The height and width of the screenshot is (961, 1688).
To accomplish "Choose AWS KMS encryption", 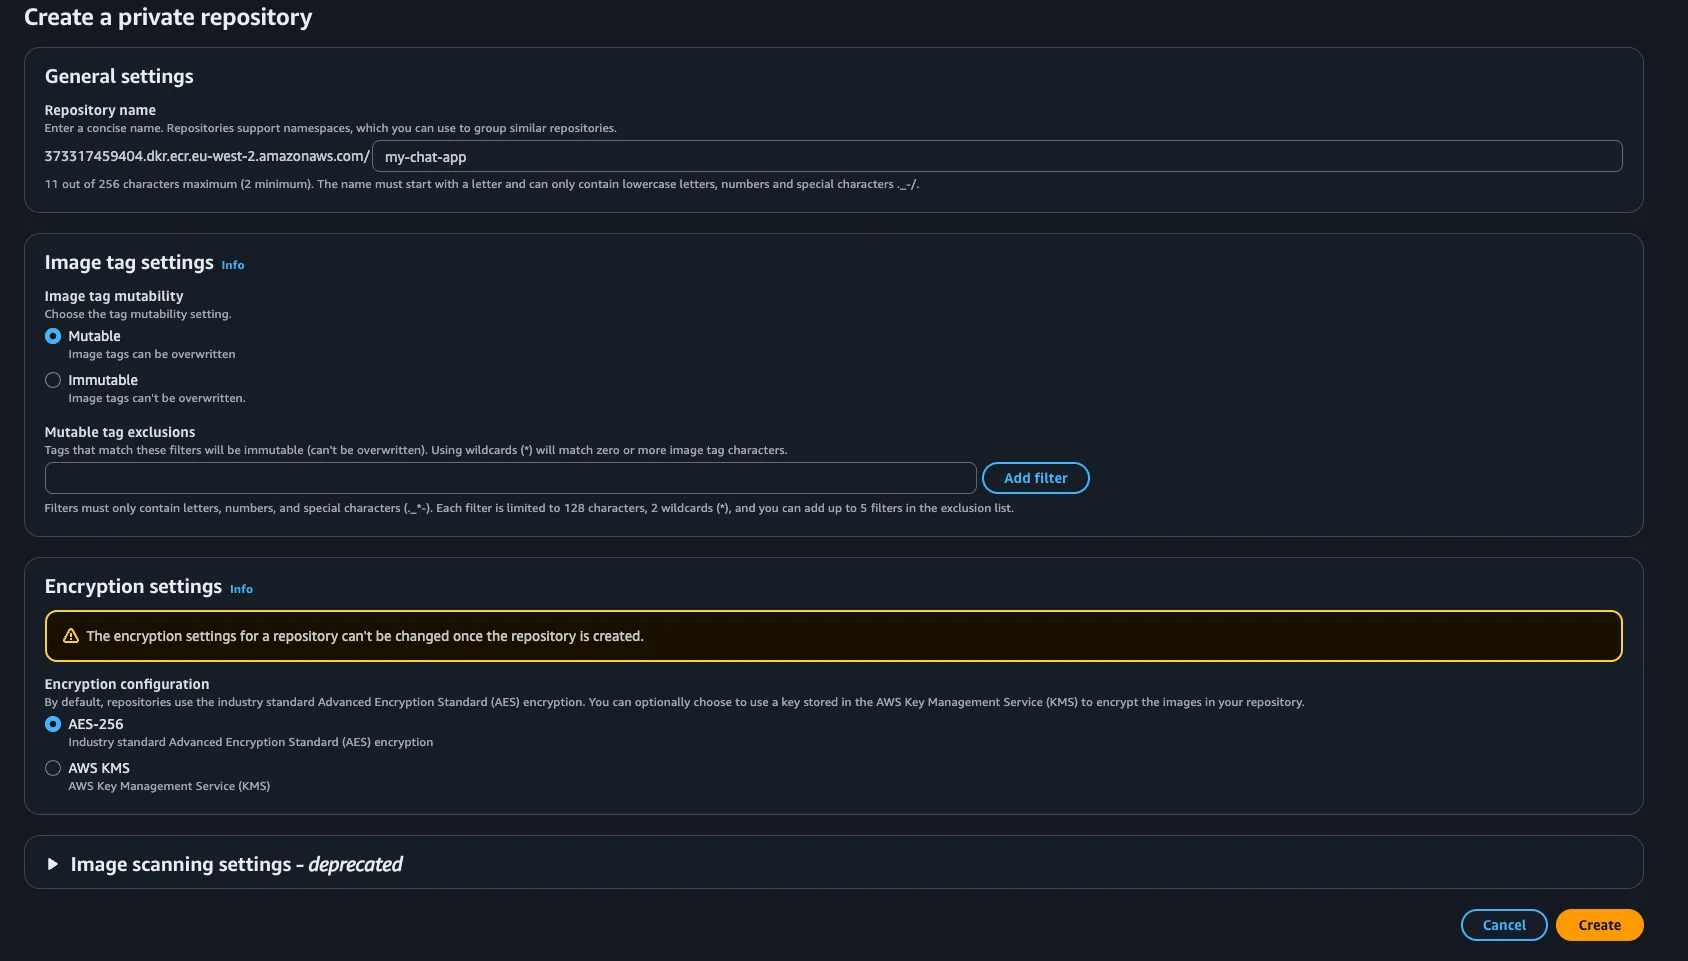I will pyautogui.click(x=53, y=768).
